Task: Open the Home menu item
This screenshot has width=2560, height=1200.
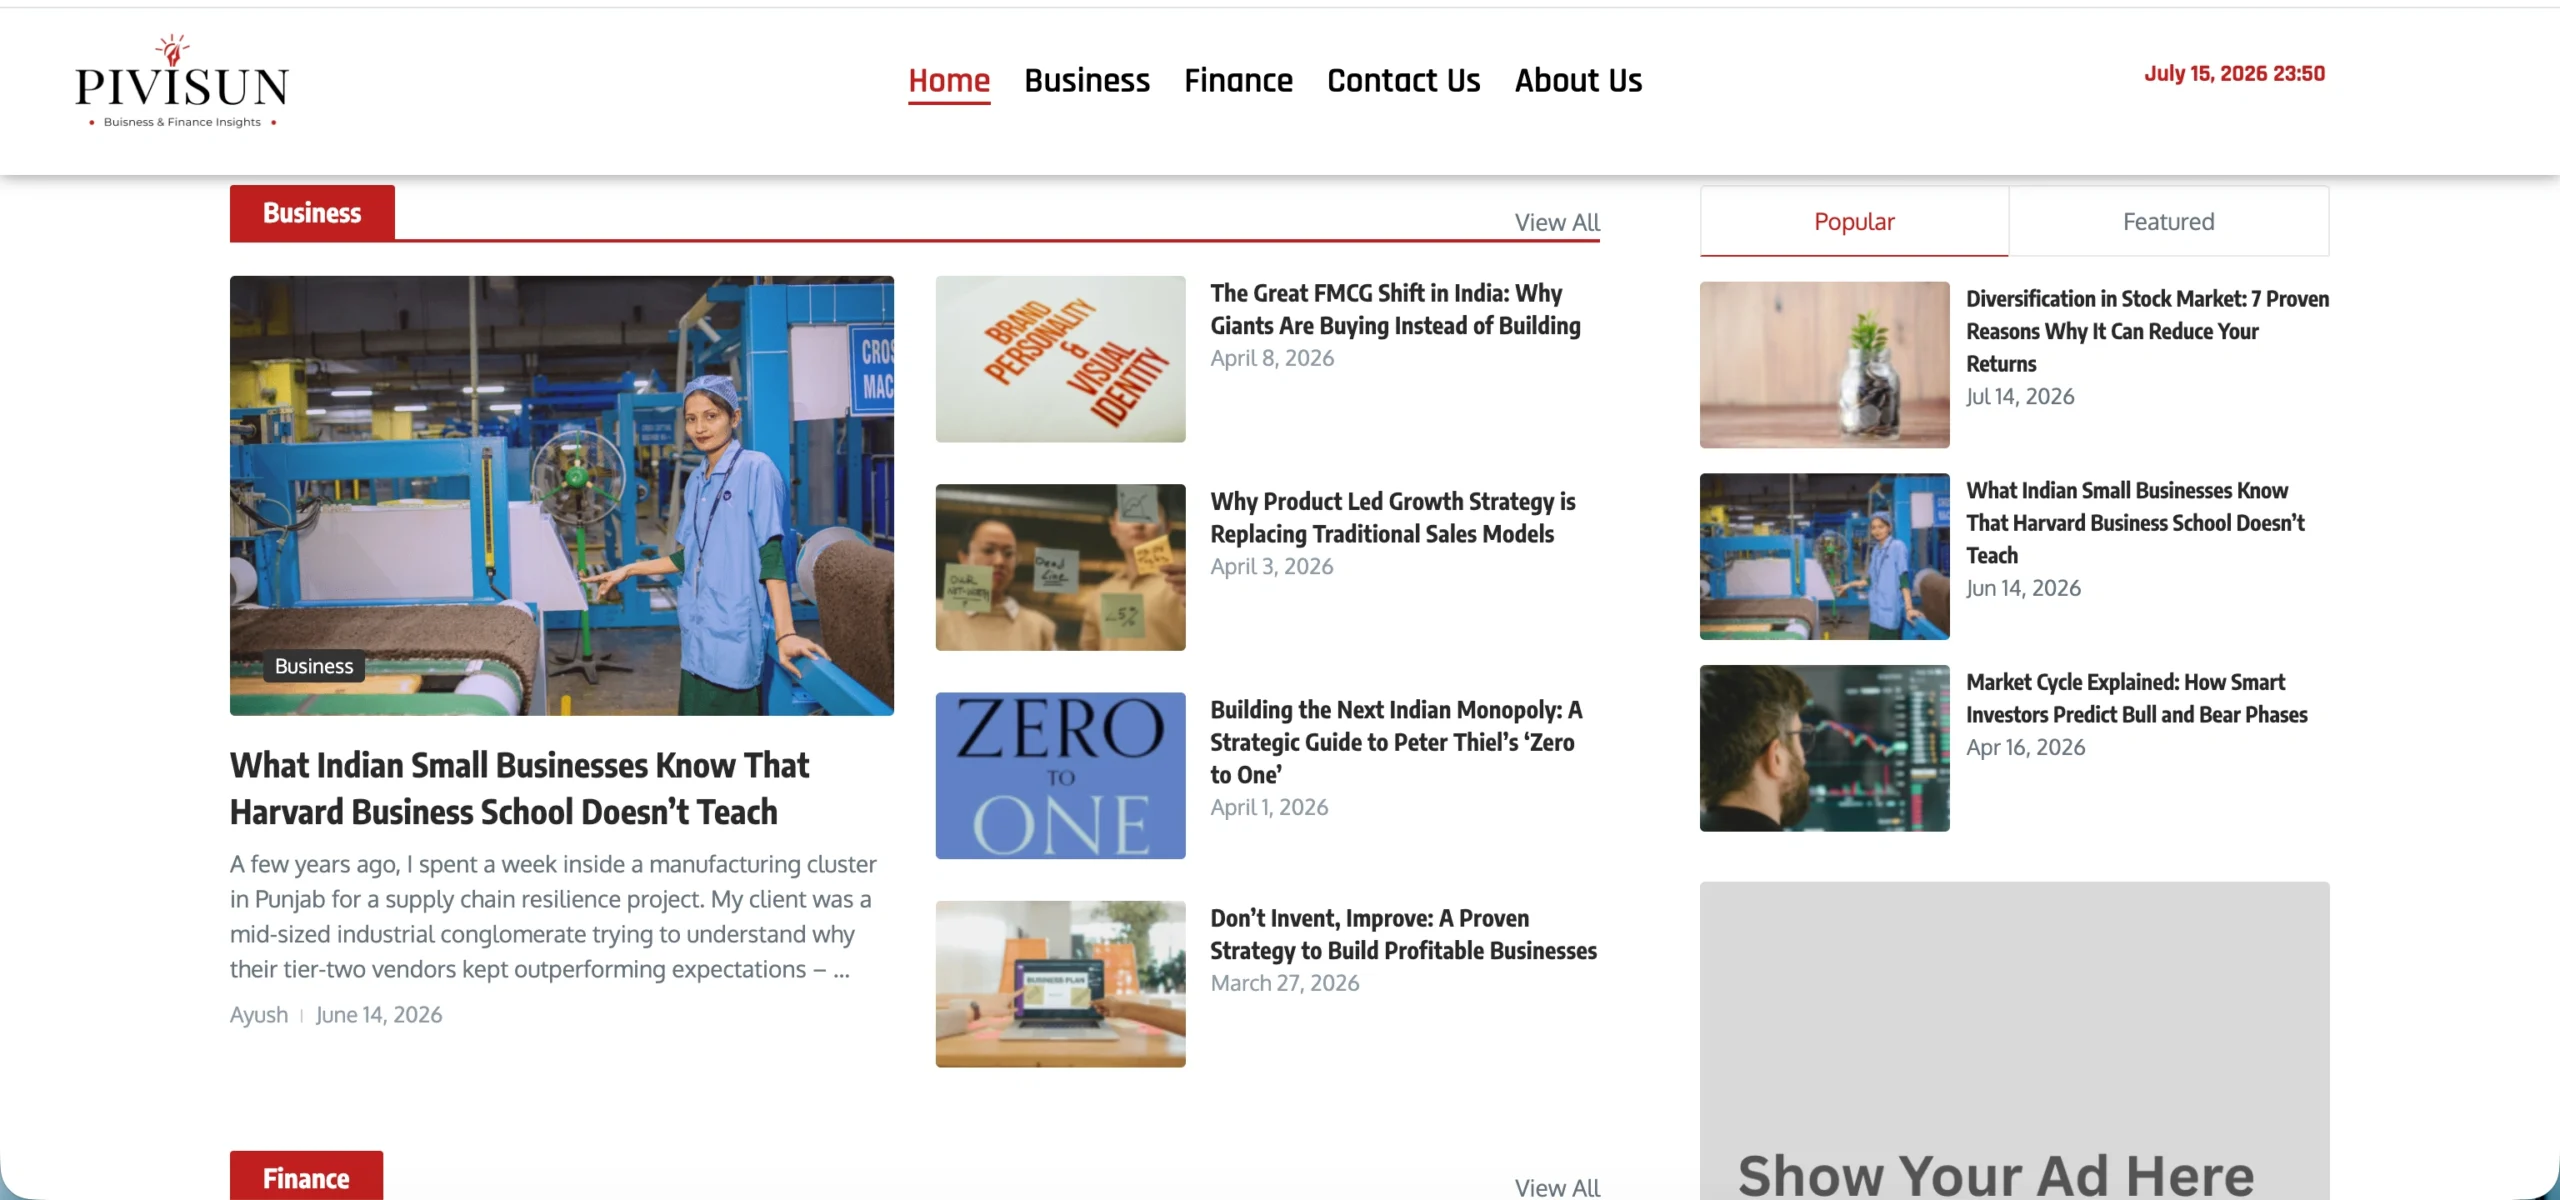Action: [x=949, y=80]
